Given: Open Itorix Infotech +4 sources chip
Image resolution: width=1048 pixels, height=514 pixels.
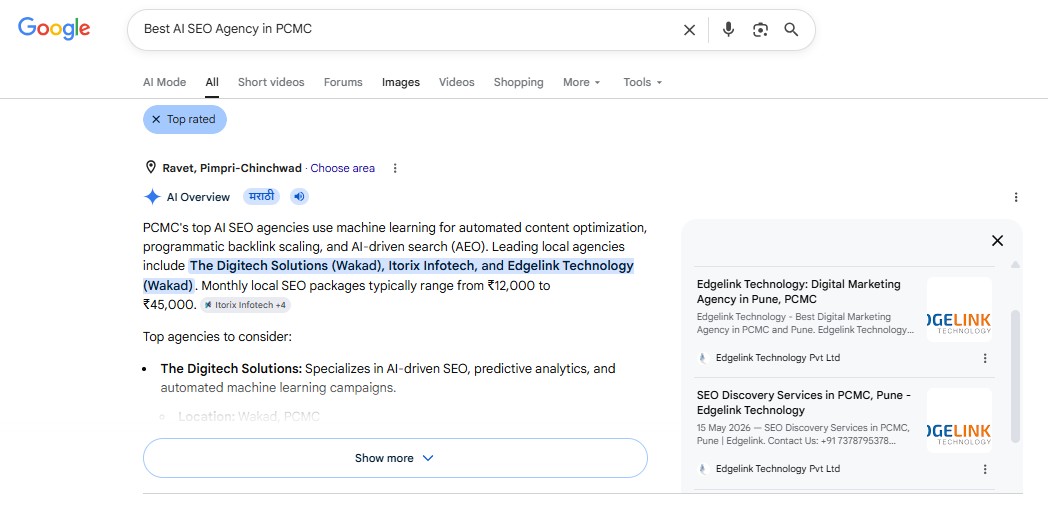Looking at the screenshot, I should click(245, 305).
